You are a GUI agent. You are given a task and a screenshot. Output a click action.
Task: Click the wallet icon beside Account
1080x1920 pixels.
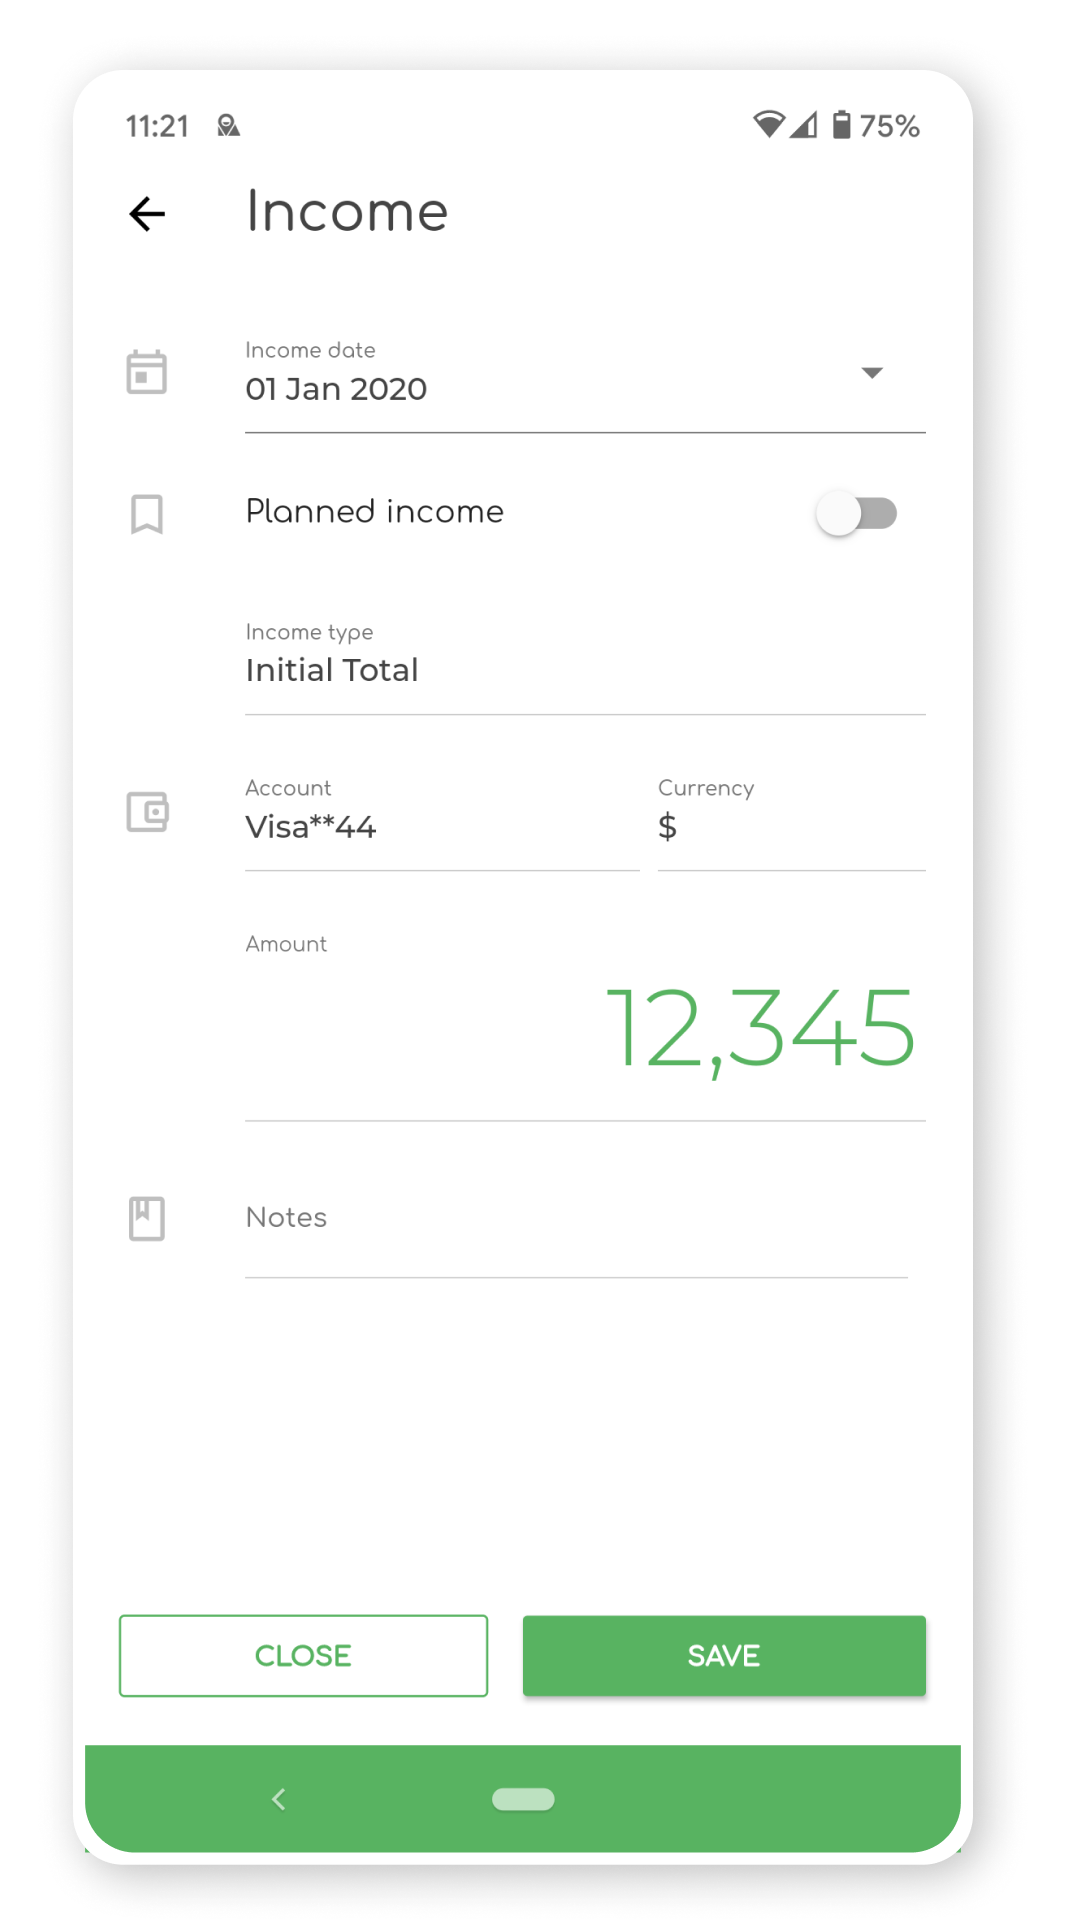coord(147,811)
